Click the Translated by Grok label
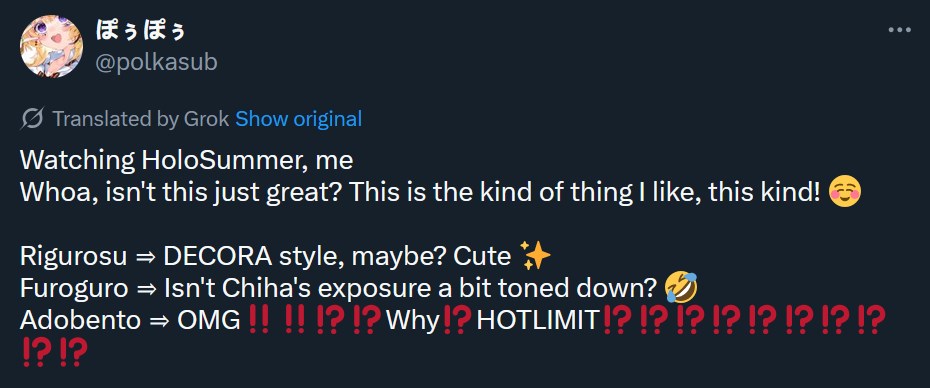Image resolution: width=930 pixels, height=388 pixels. tap(141, 119)
